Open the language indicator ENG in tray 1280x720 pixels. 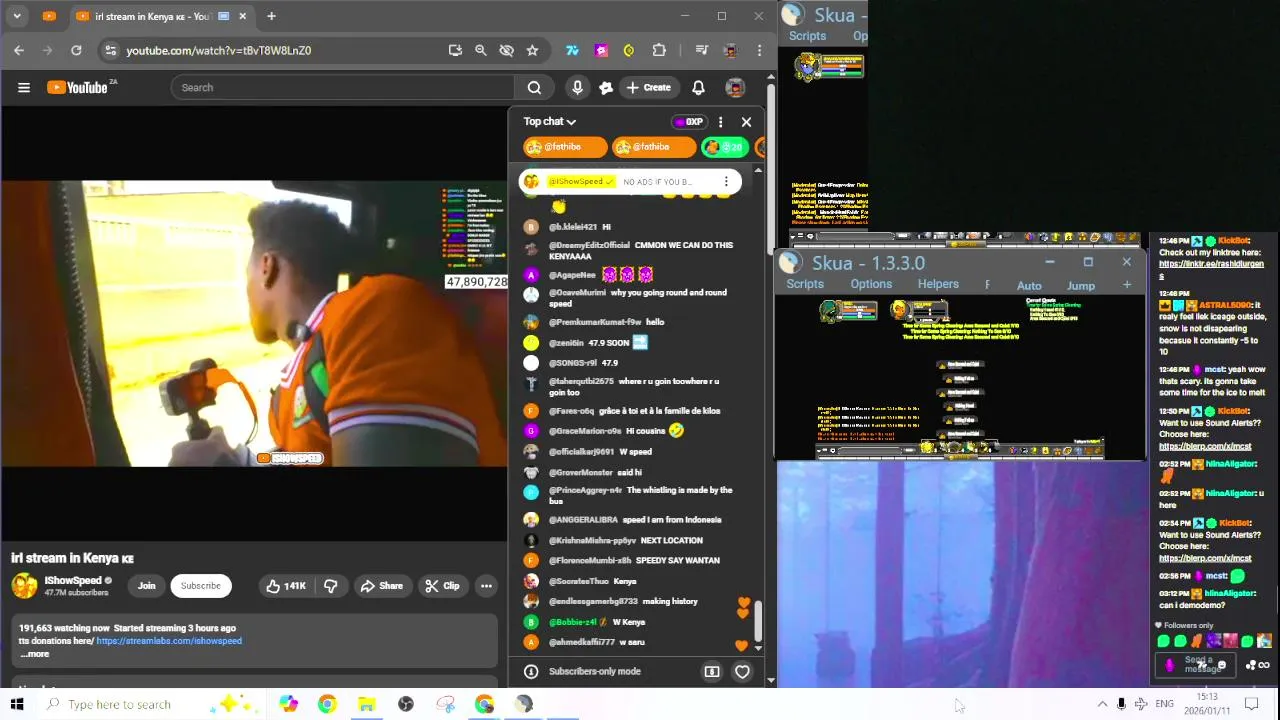coord(1164,704)
